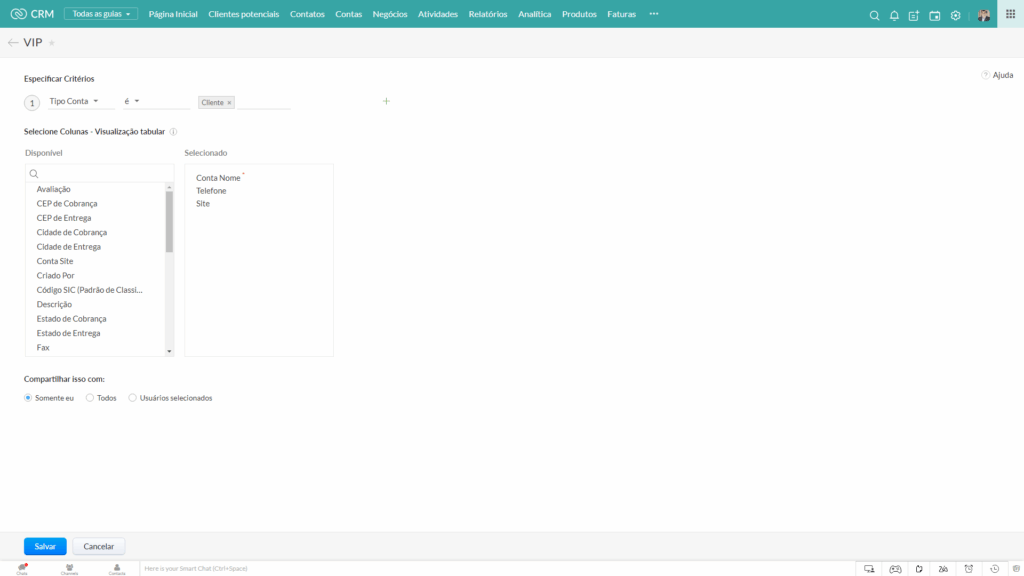This screenshot has height=576, width=1024.
Task: Open the search icon in top bar
Action: [x=874, y=15]
